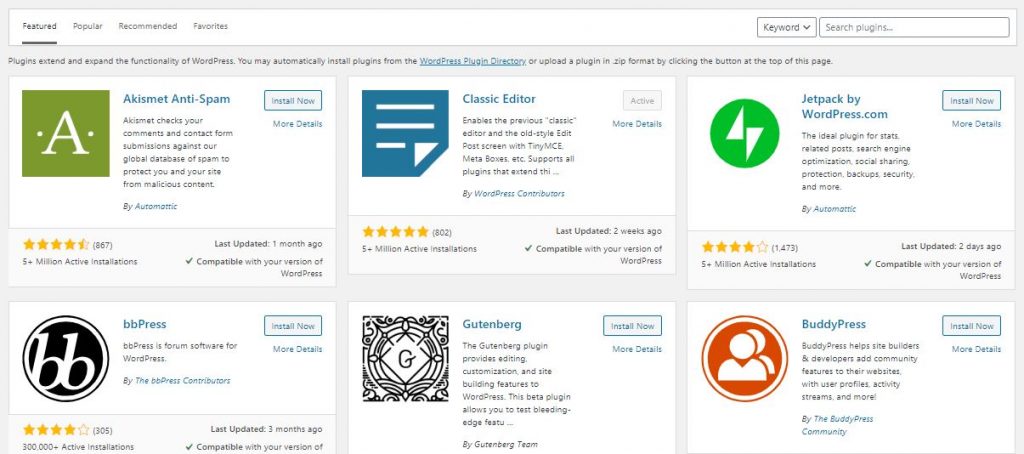
Task: Click the (802) rating count
Action: [x=441, y=233]
